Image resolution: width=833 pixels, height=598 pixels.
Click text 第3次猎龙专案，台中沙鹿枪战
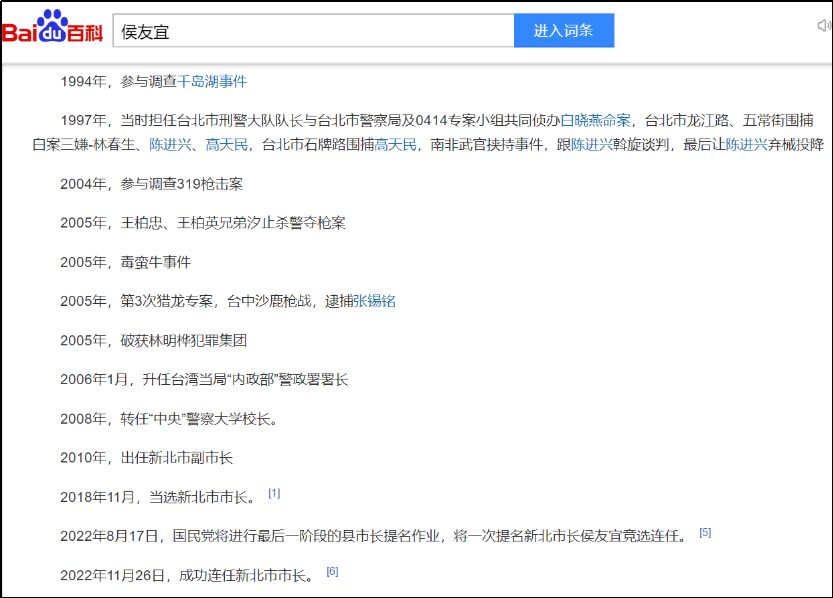pos(216,301)
